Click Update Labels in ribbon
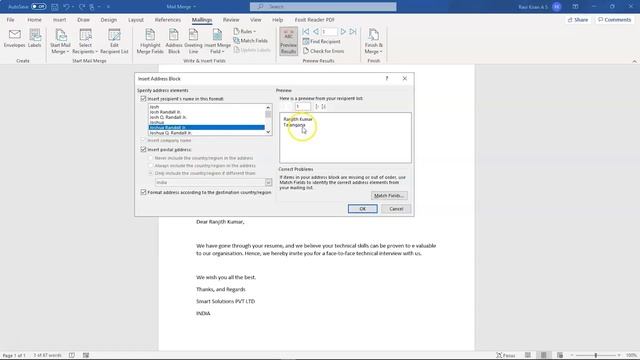This screenshot has width=640, height=360. click(252, 50)
